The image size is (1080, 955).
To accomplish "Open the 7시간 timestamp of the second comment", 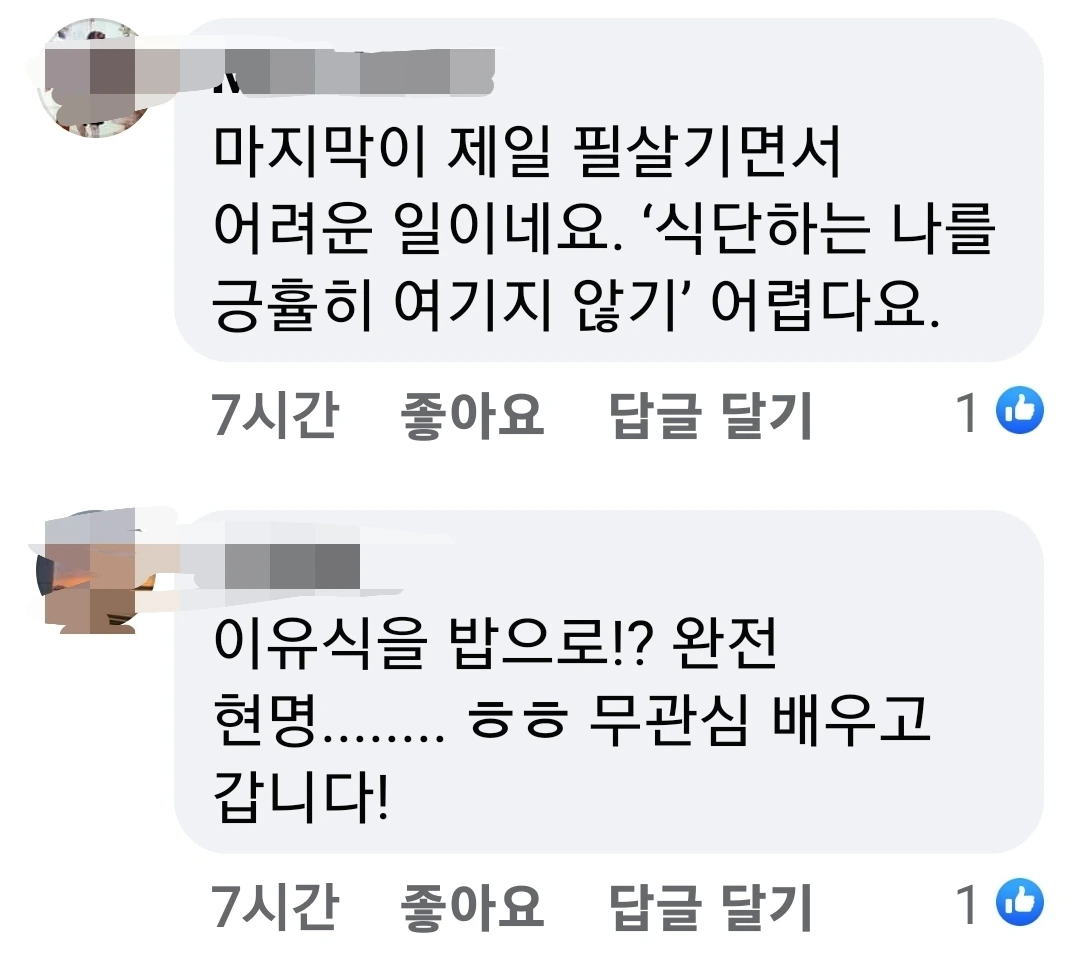I will click(x=274, y=906).
